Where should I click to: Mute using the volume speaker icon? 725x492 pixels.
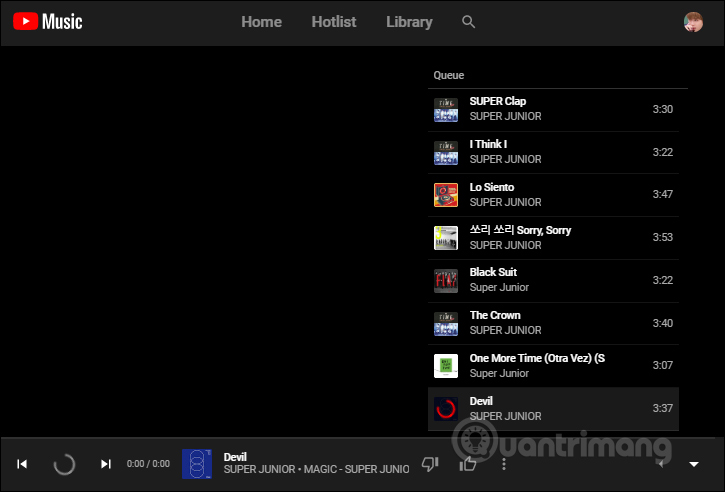point(661,464)
